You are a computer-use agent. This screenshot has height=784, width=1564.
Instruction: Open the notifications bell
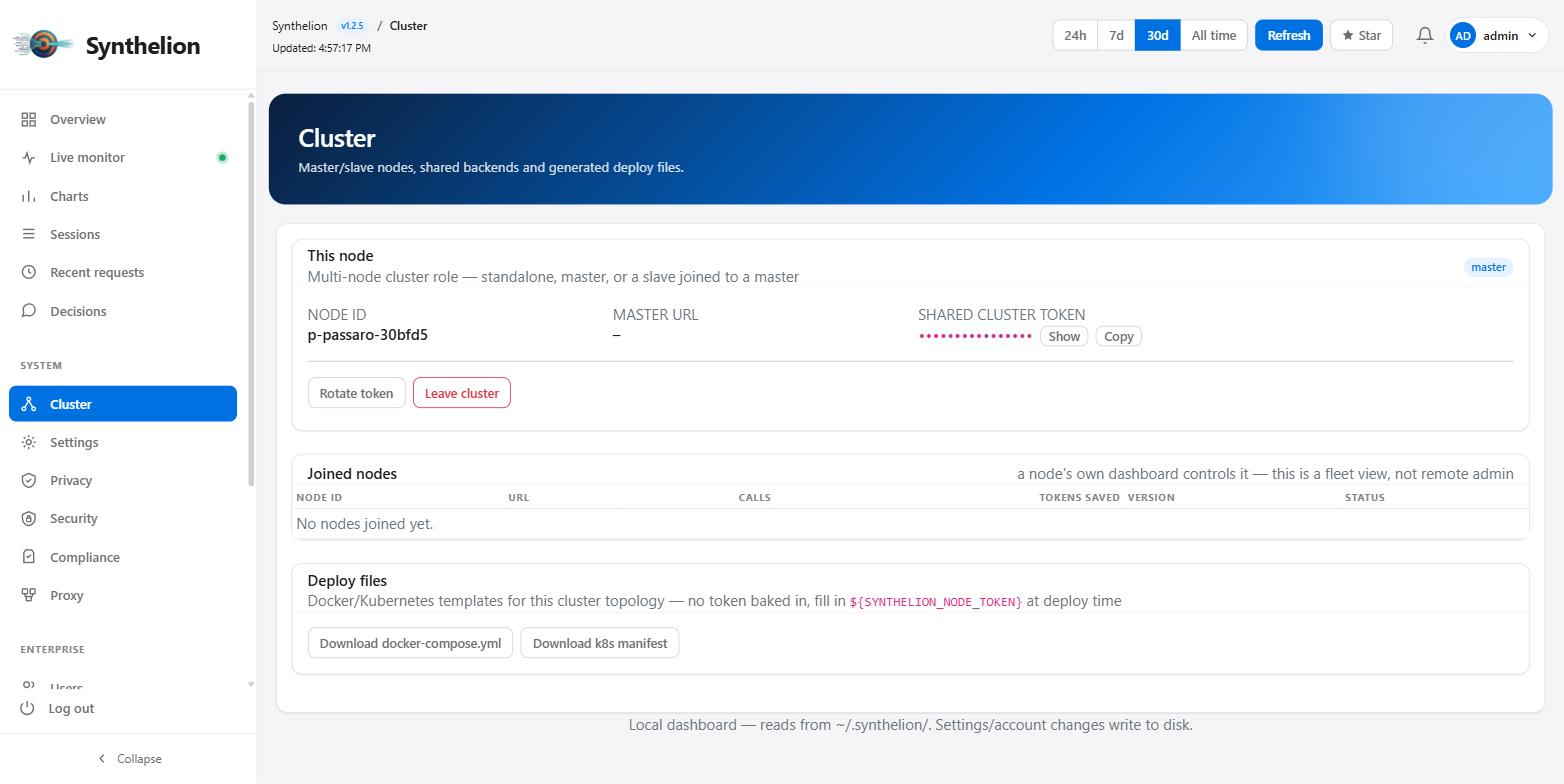tap(1425, 35)
